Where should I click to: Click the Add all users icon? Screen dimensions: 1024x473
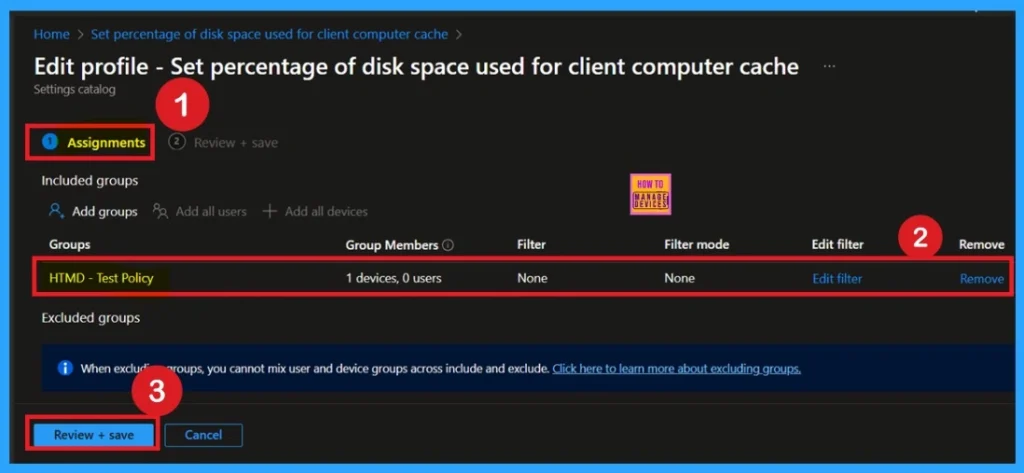tap(160, 211)
